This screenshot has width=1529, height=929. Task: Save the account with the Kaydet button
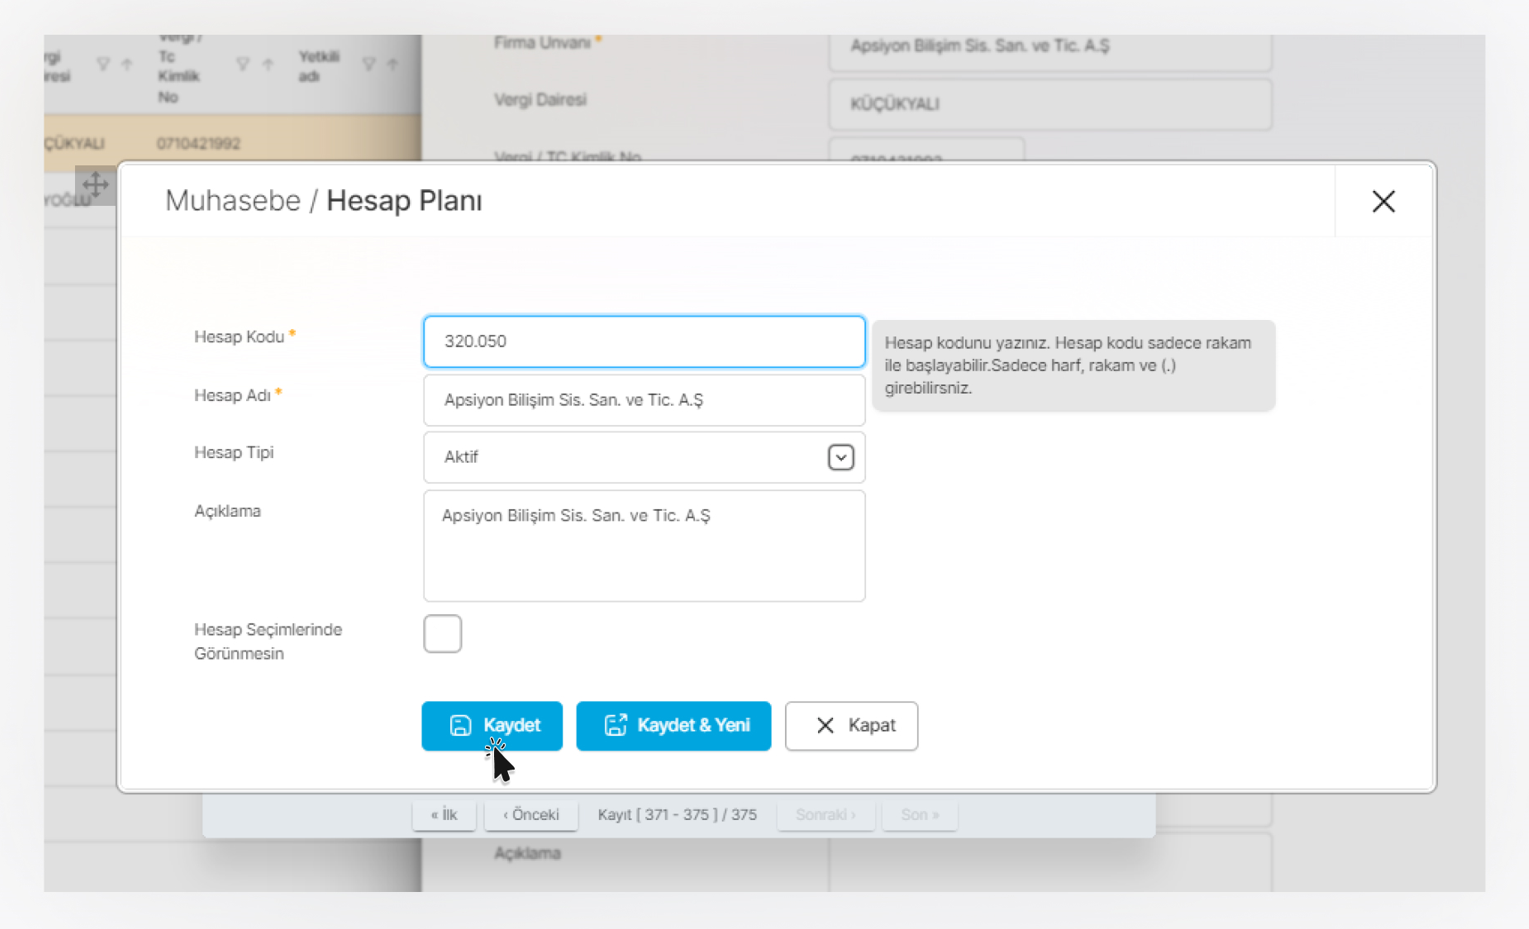(x=492, y=725)
